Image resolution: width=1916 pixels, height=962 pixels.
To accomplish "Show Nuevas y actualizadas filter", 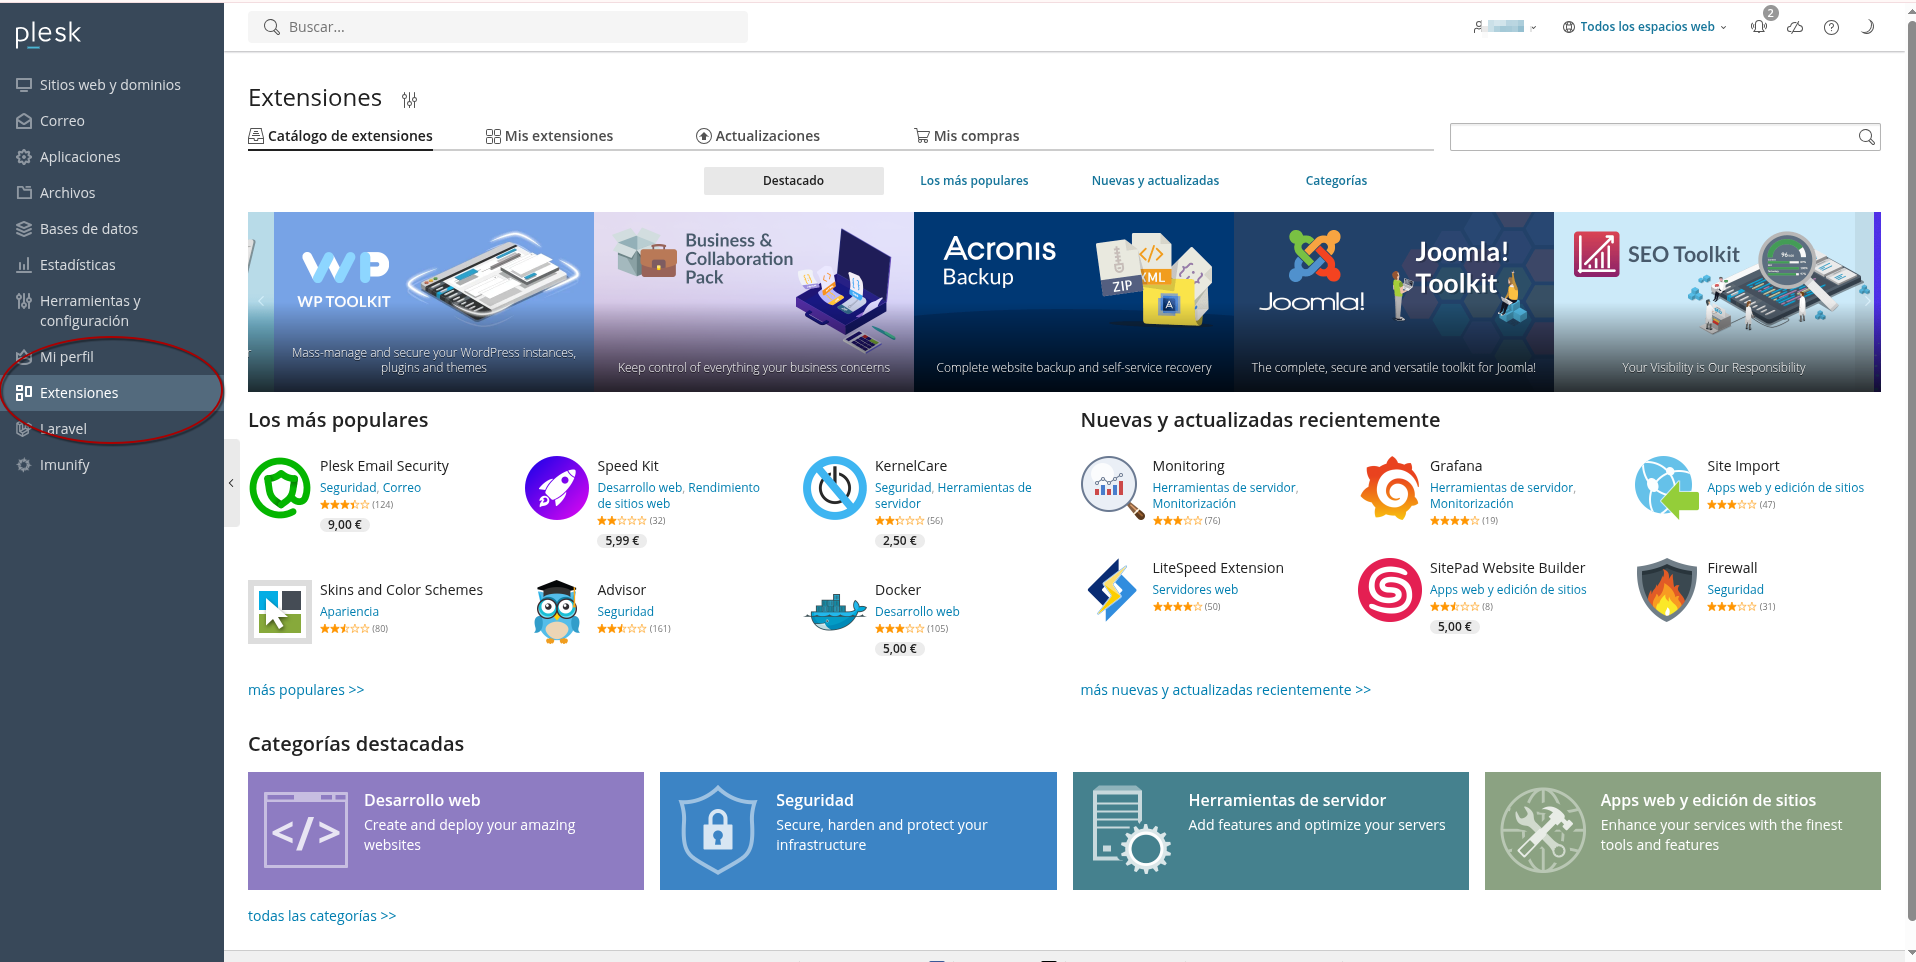I will coord(1155,181).
